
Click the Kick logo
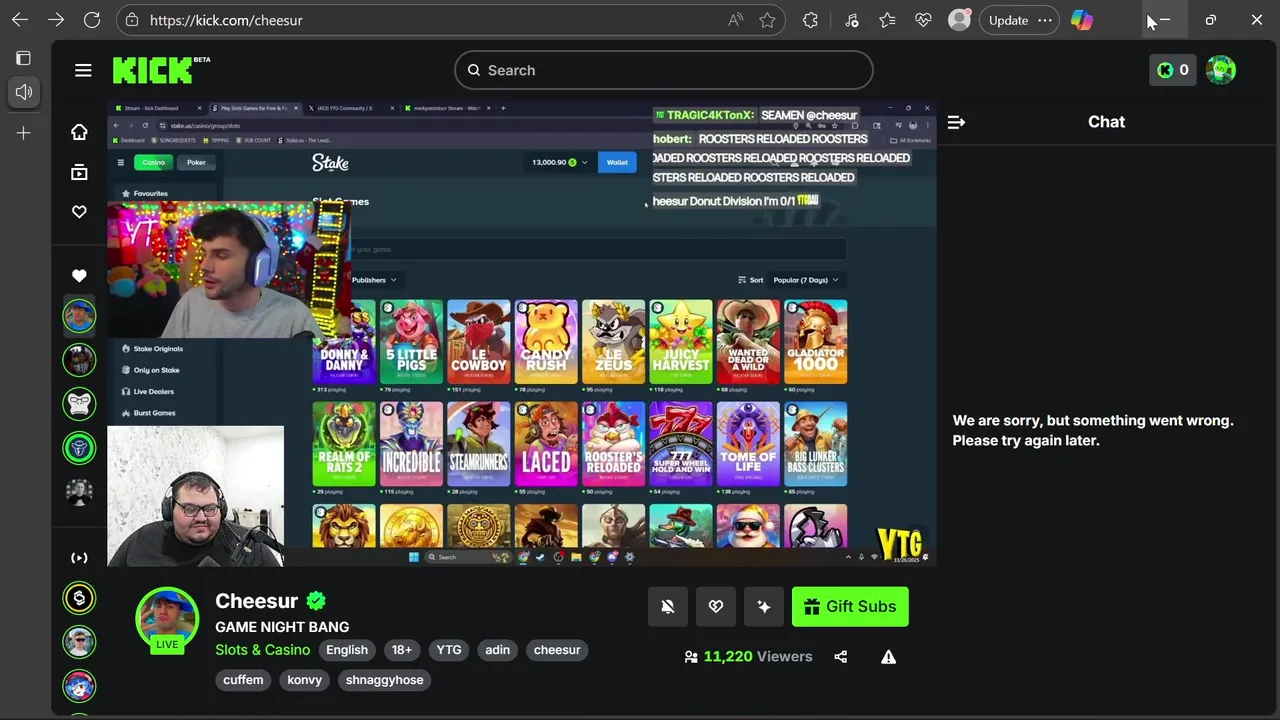(x=161, y=70)
